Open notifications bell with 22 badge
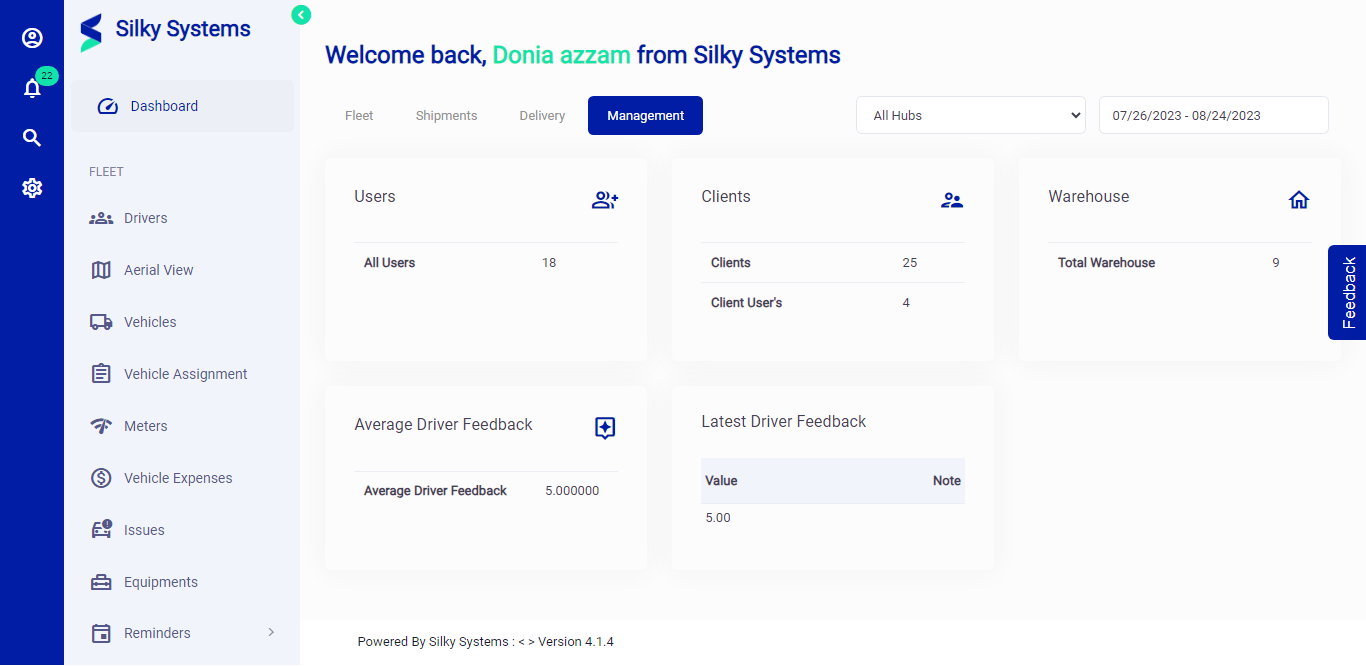Image resolution: width=1366 pixels, height=666 pixels. pyautogui.click(x=32, y=88)
